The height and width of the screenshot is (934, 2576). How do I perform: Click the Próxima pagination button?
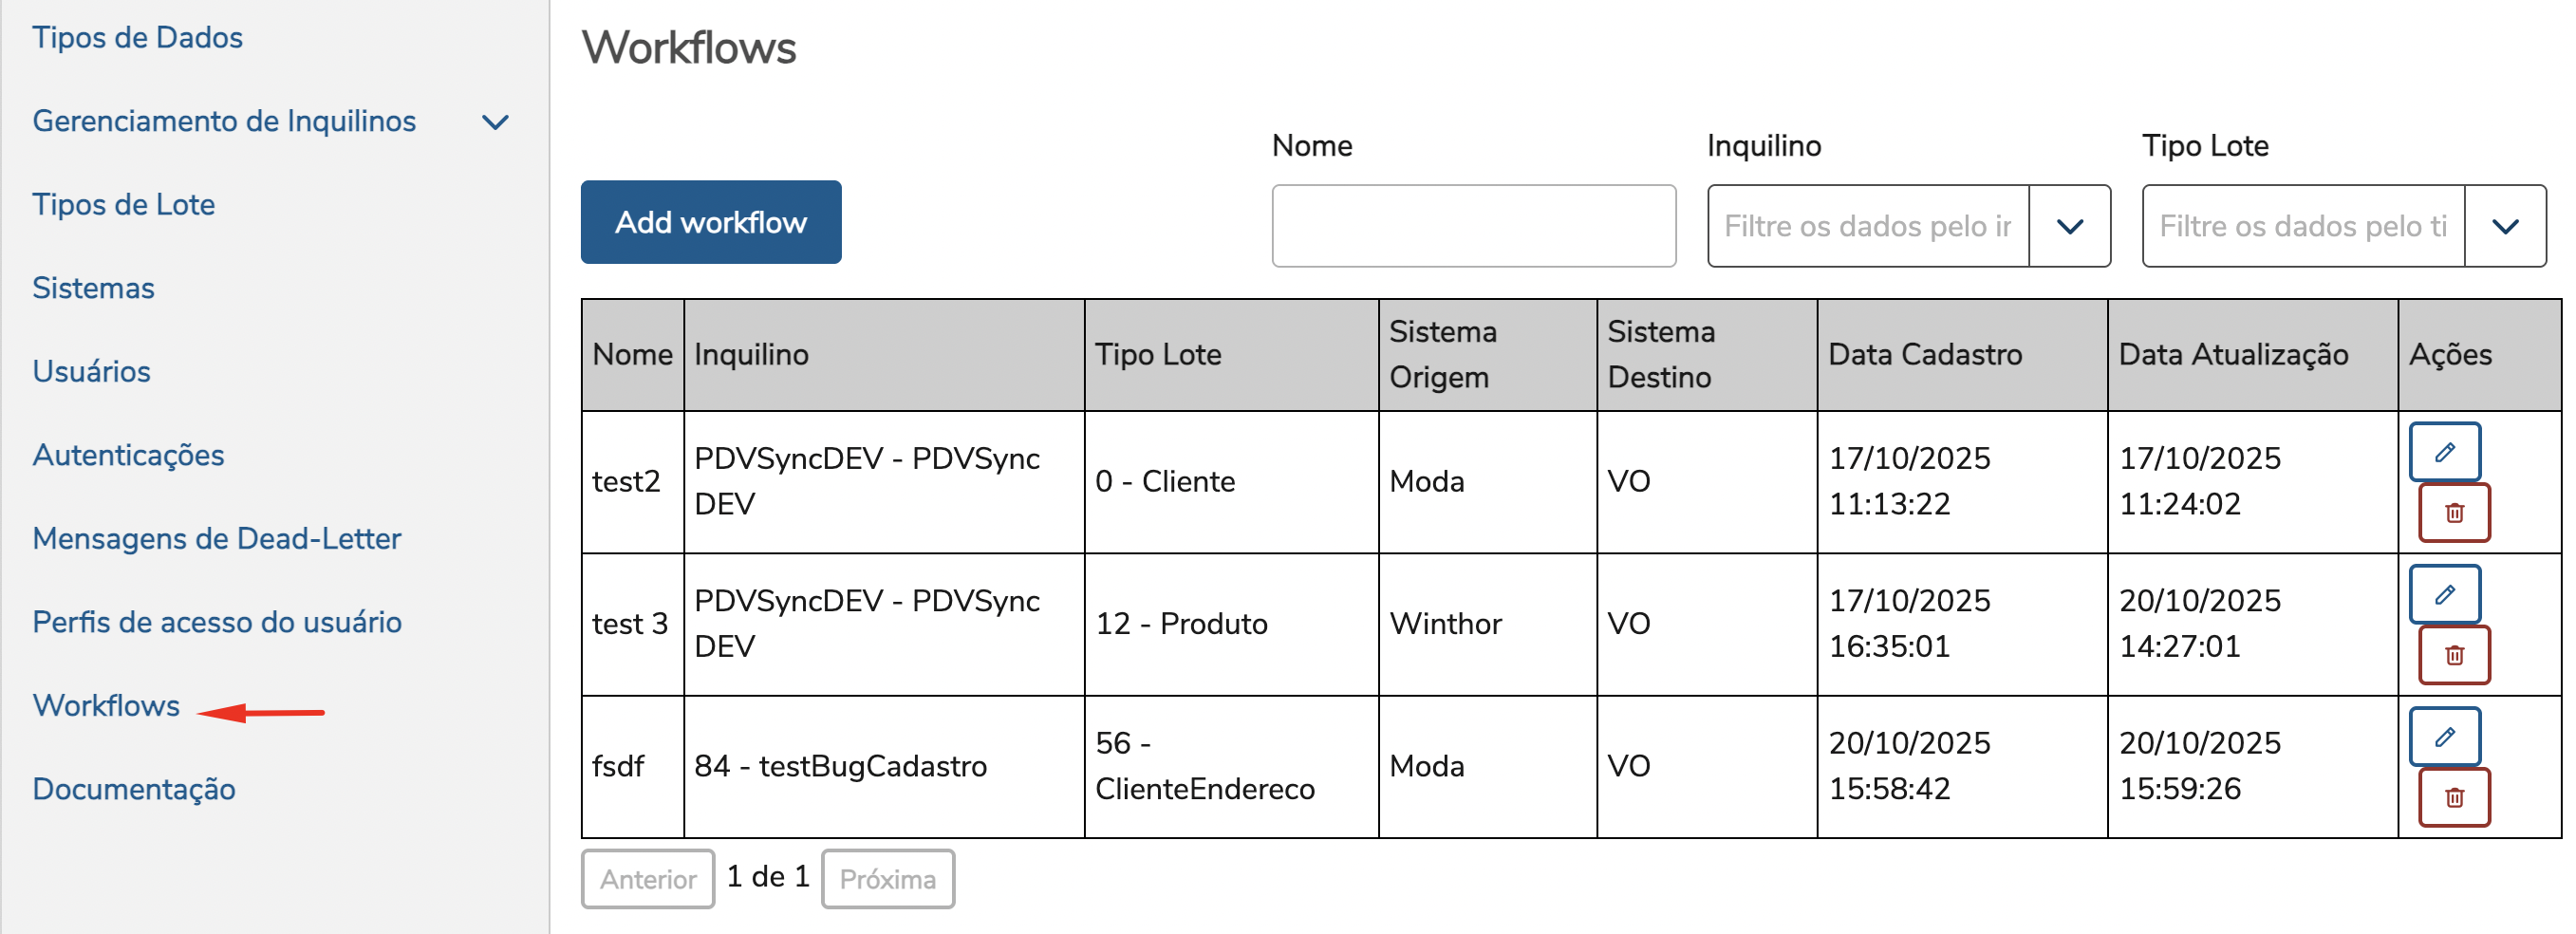point(887,879)
